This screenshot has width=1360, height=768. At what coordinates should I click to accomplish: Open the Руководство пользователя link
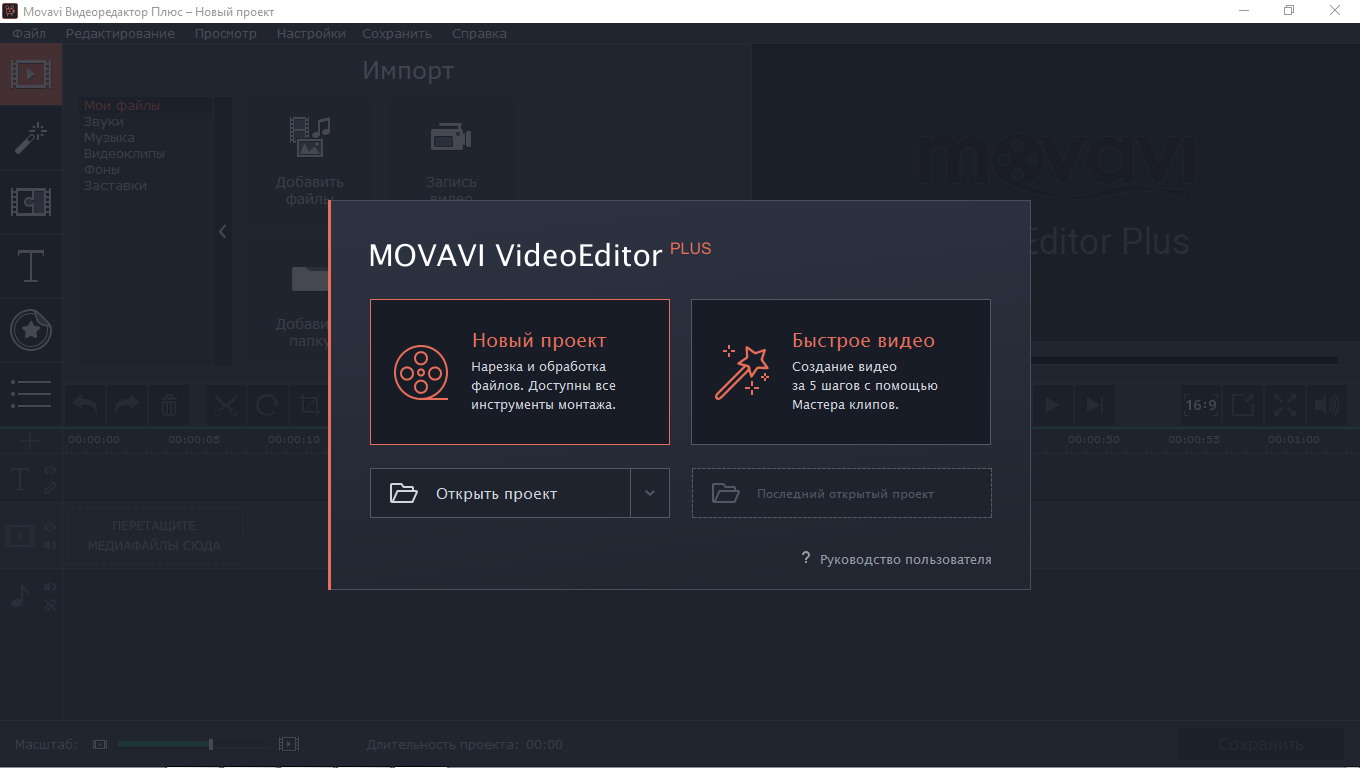tap(906, 560)
